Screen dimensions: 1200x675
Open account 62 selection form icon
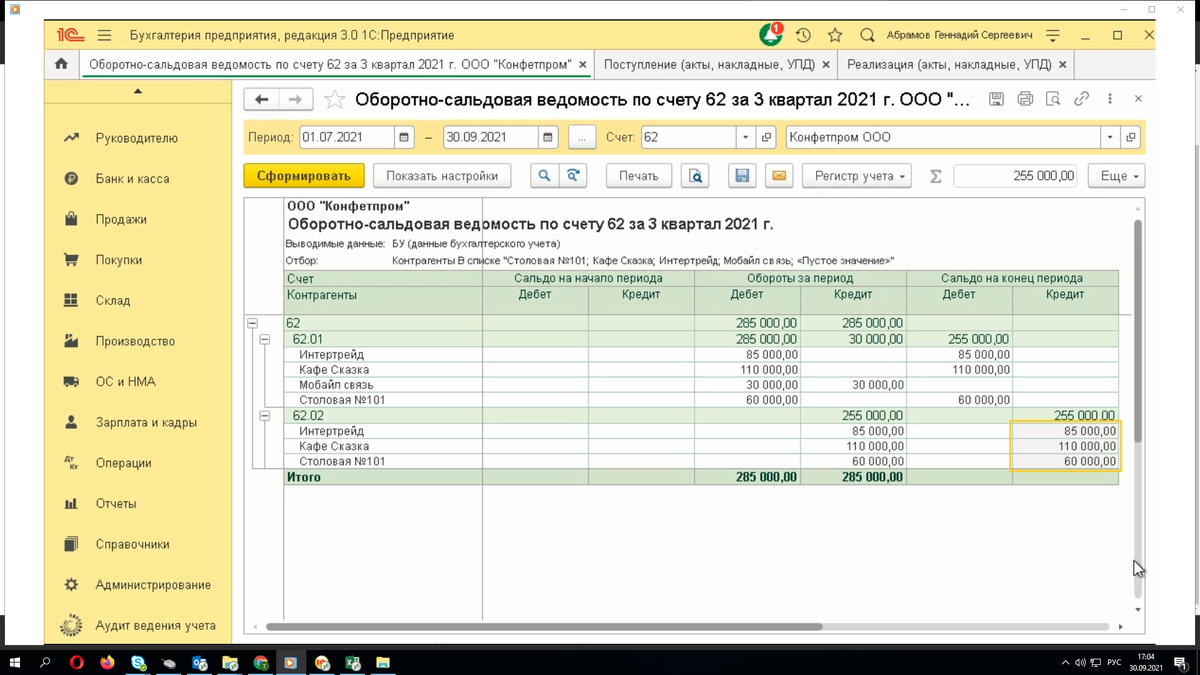pyautogui.click(x=767, y=137)
